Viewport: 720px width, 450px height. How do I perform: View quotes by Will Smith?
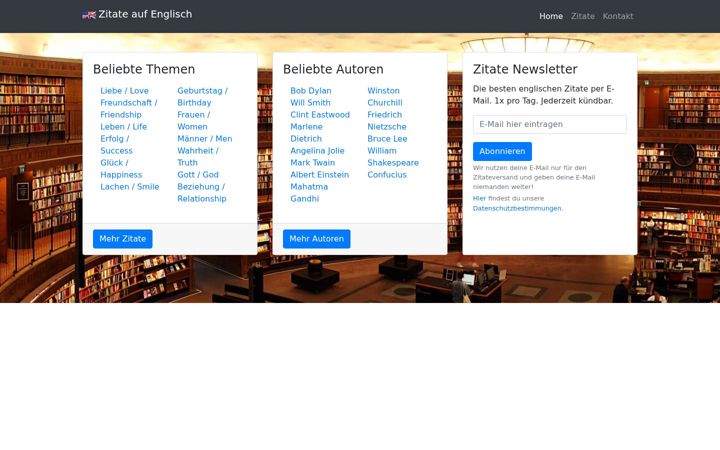coord(310,103)
